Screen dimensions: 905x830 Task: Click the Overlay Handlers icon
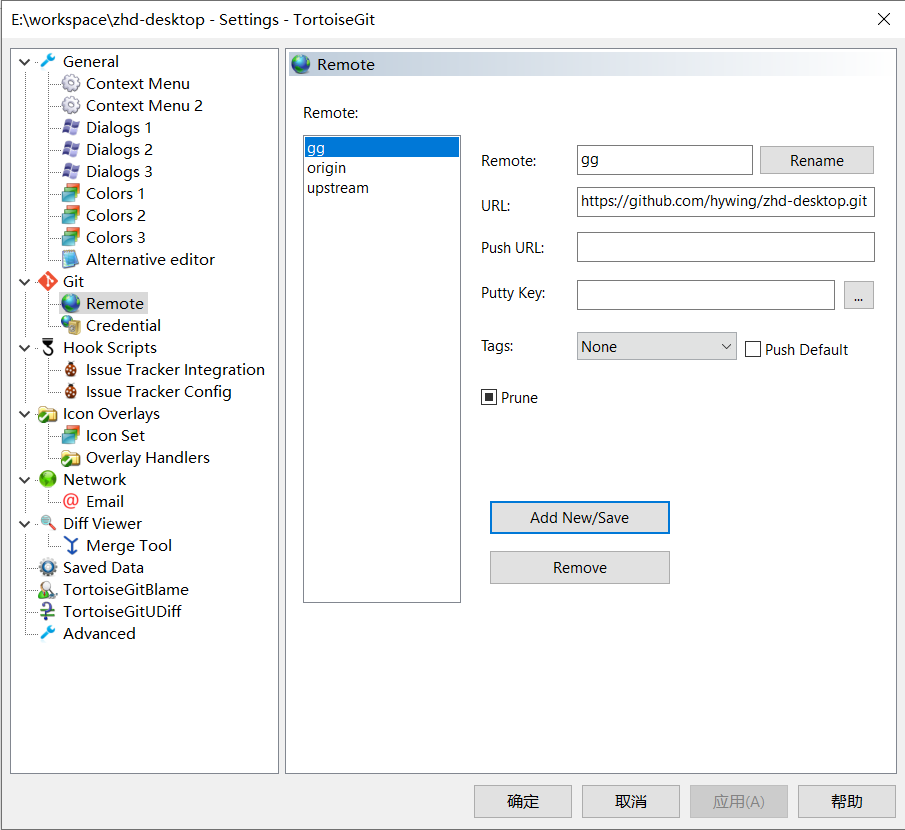pos(71,457)
